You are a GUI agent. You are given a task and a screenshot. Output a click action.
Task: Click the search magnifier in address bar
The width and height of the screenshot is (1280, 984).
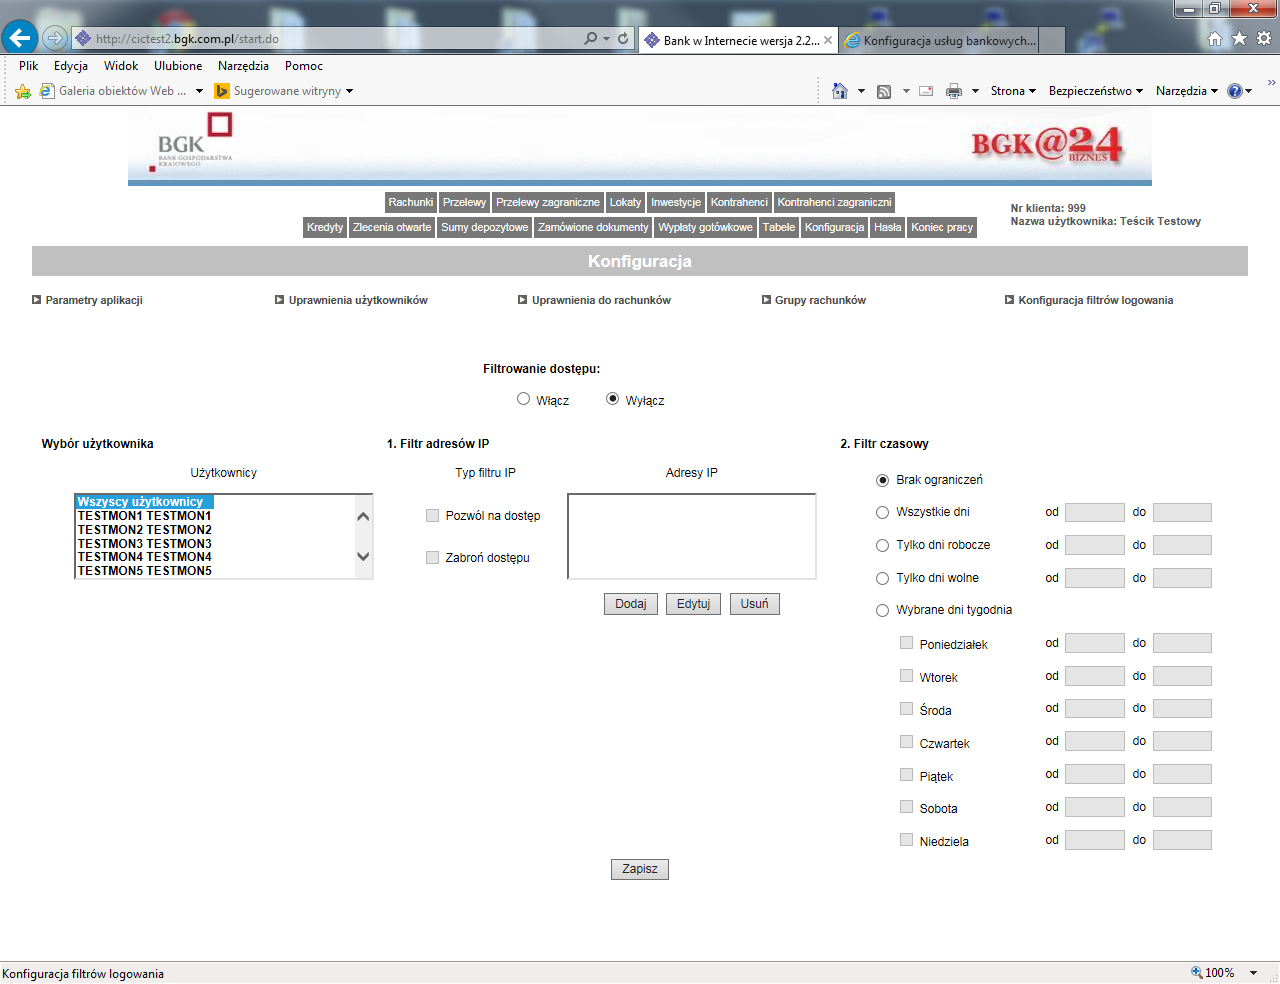[x=590, y=38]
